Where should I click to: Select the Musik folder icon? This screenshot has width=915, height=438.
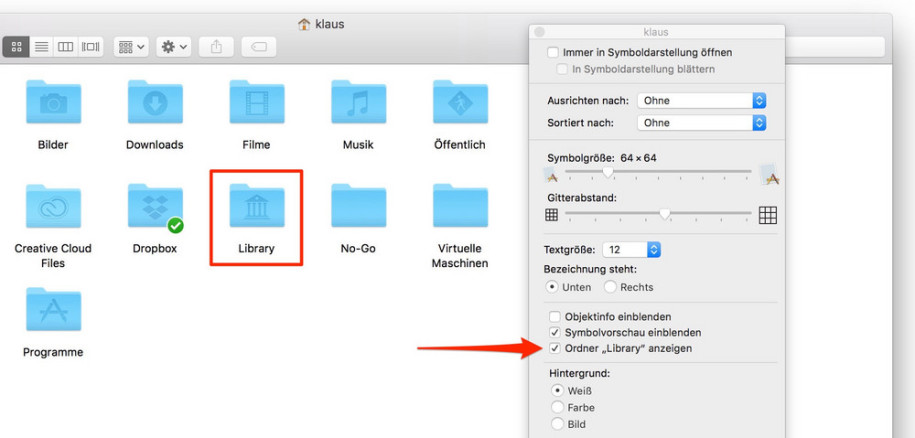pos(358,102)
